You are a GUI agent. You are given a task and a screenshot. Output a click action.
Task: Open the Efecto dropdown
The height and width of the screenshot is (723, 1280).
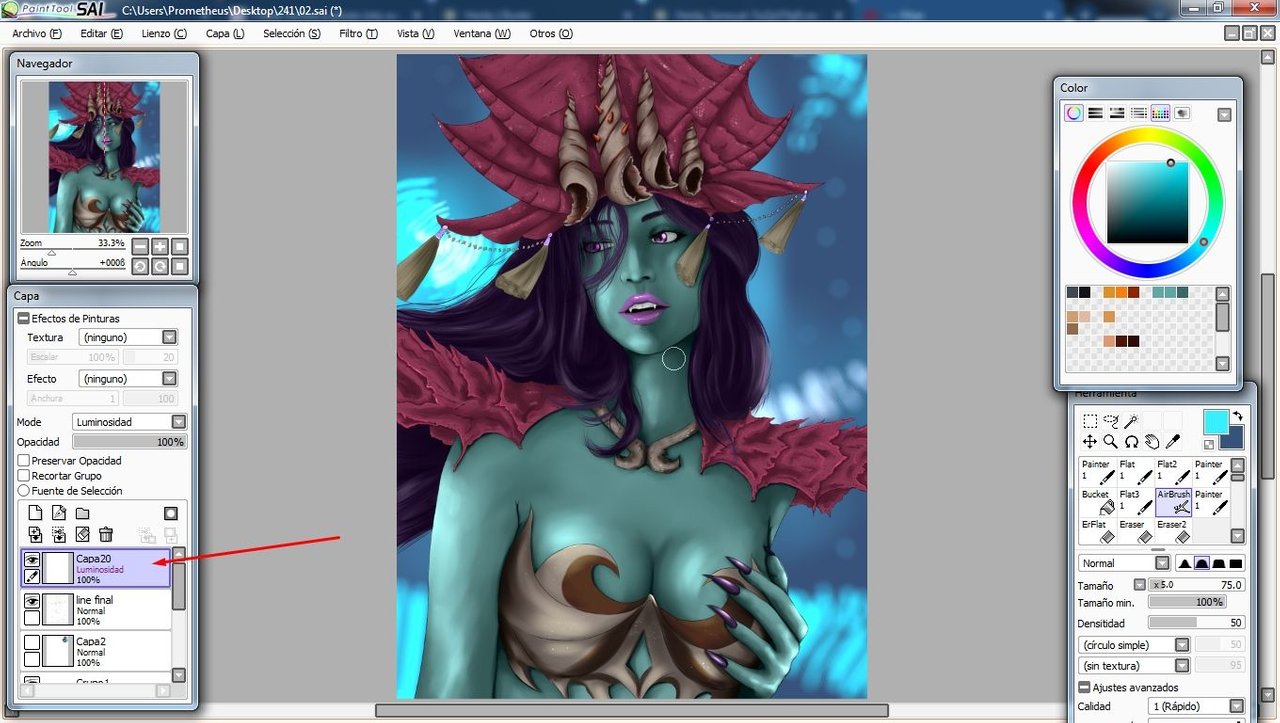coord(128,379)
